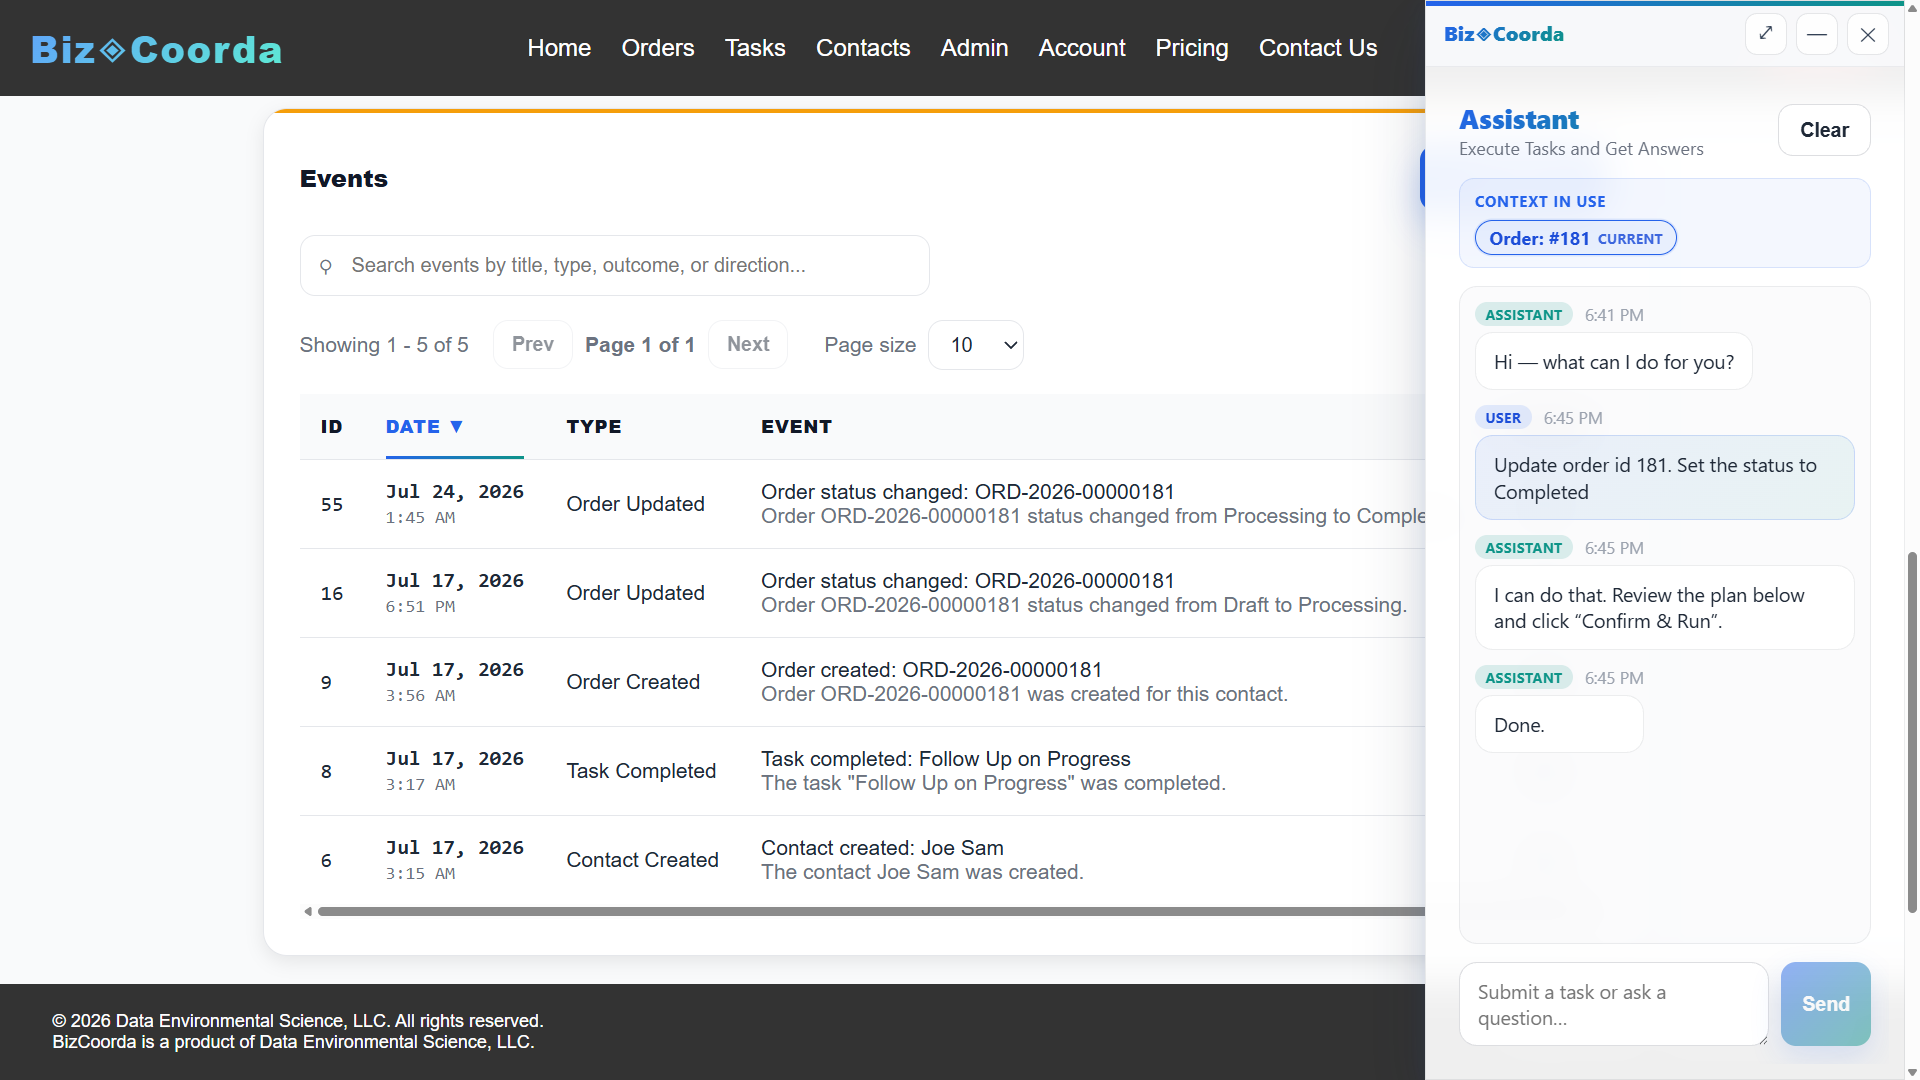
Task: Click the DATE sort arrow indicator
Action: point(457,427)
